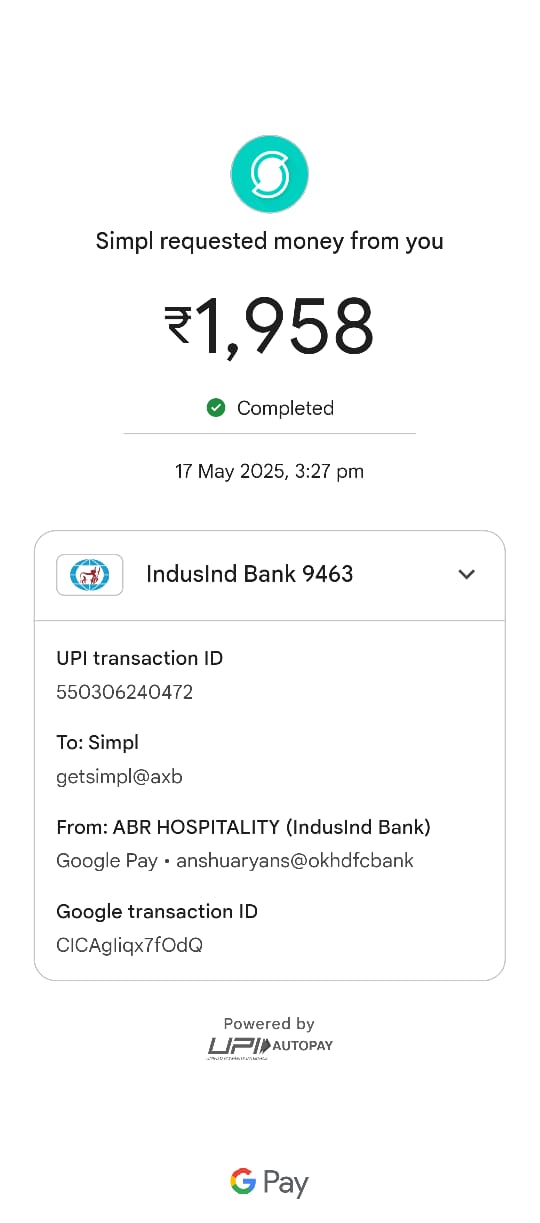Viewport: 540px width, 1223px height.
Task: Tap the UPI transaction ID number 550306240472
Action: click(x=125, y=692)
